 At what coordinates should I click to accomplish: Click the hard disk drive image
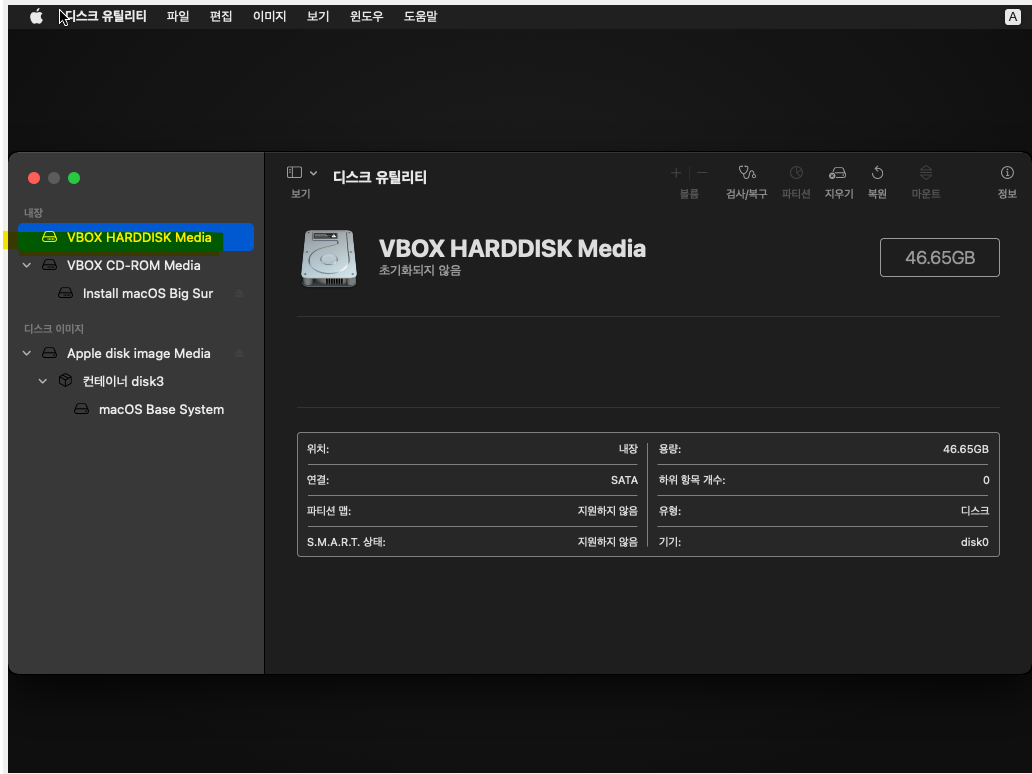(329, 258)
